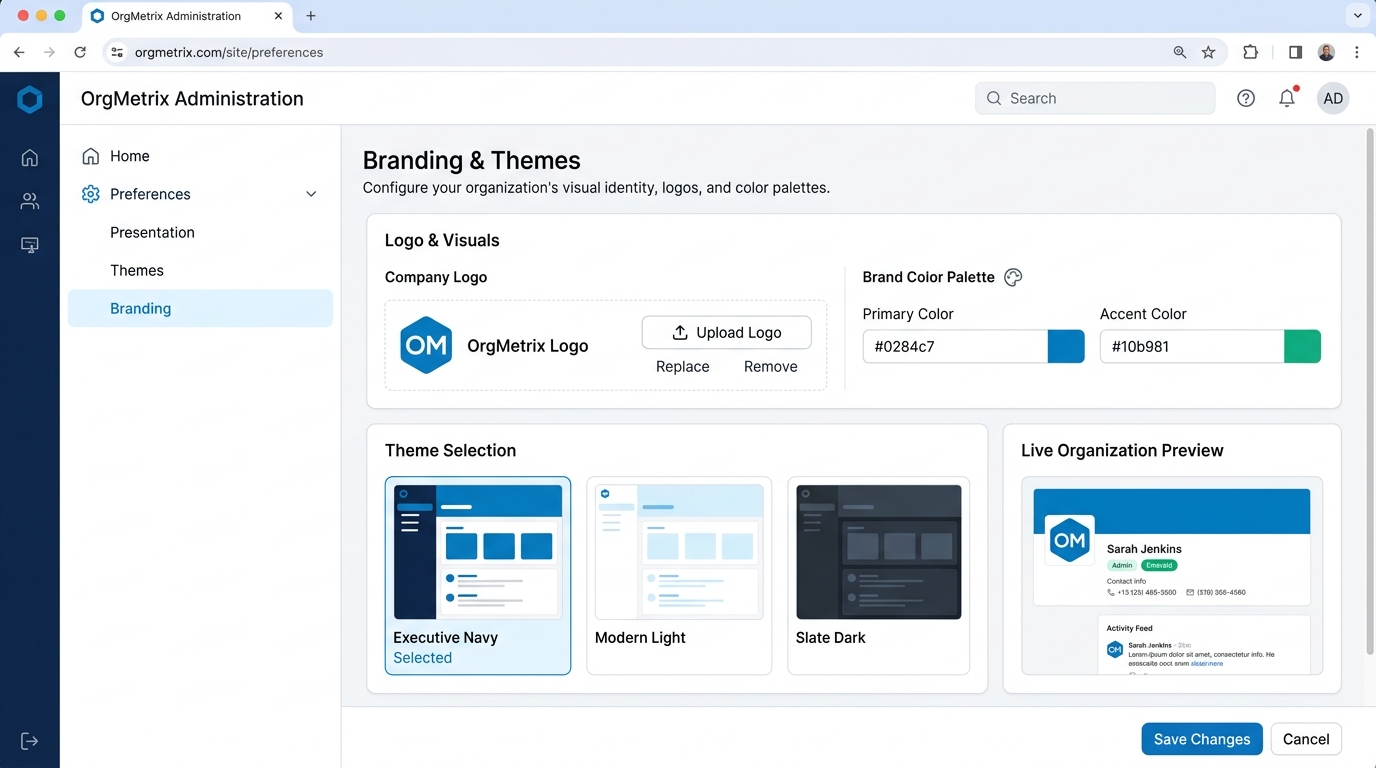The image size is (1376, 768).
Task: Click the OM company logo image
Action: pos(427,345)
